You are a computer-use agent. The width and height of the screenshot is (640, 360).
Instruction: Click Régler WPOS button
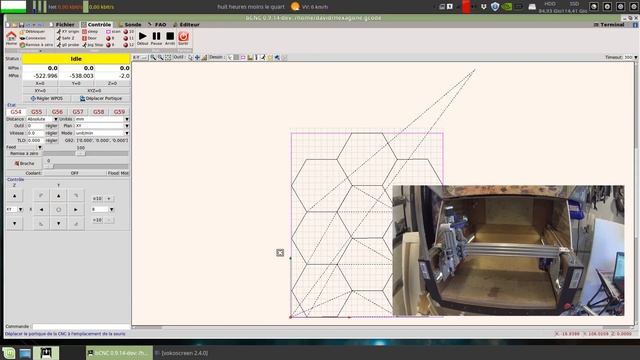pos(47,98)
